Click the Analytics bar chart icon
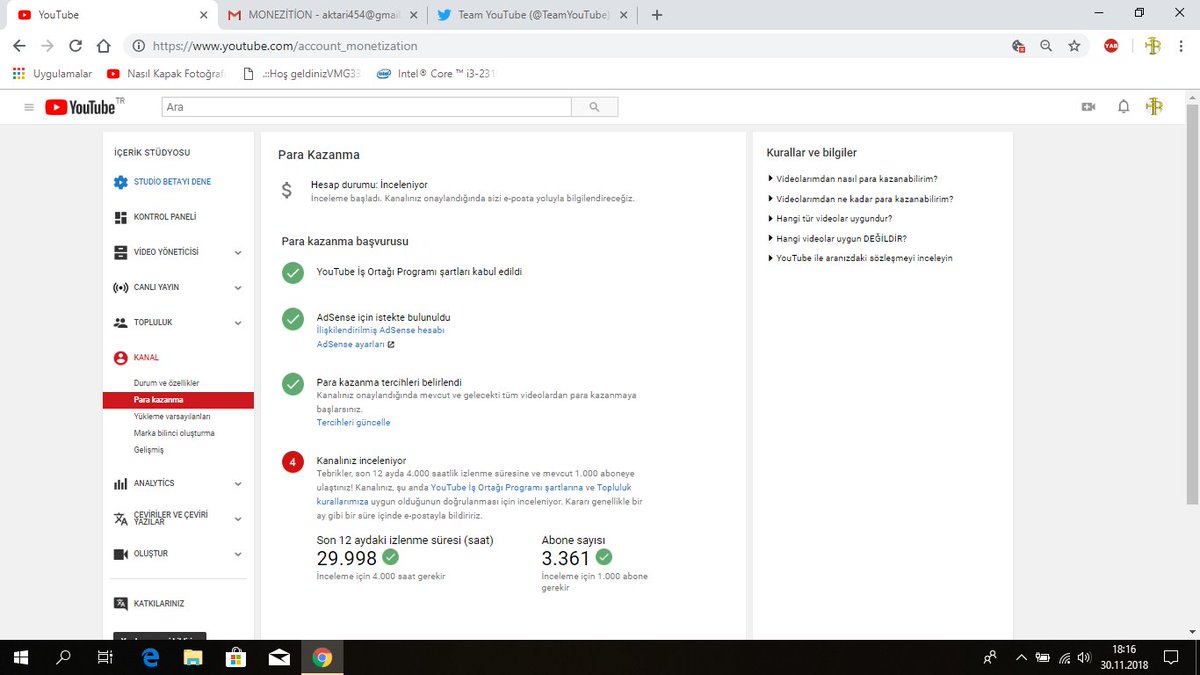 (x=121, y=484)
